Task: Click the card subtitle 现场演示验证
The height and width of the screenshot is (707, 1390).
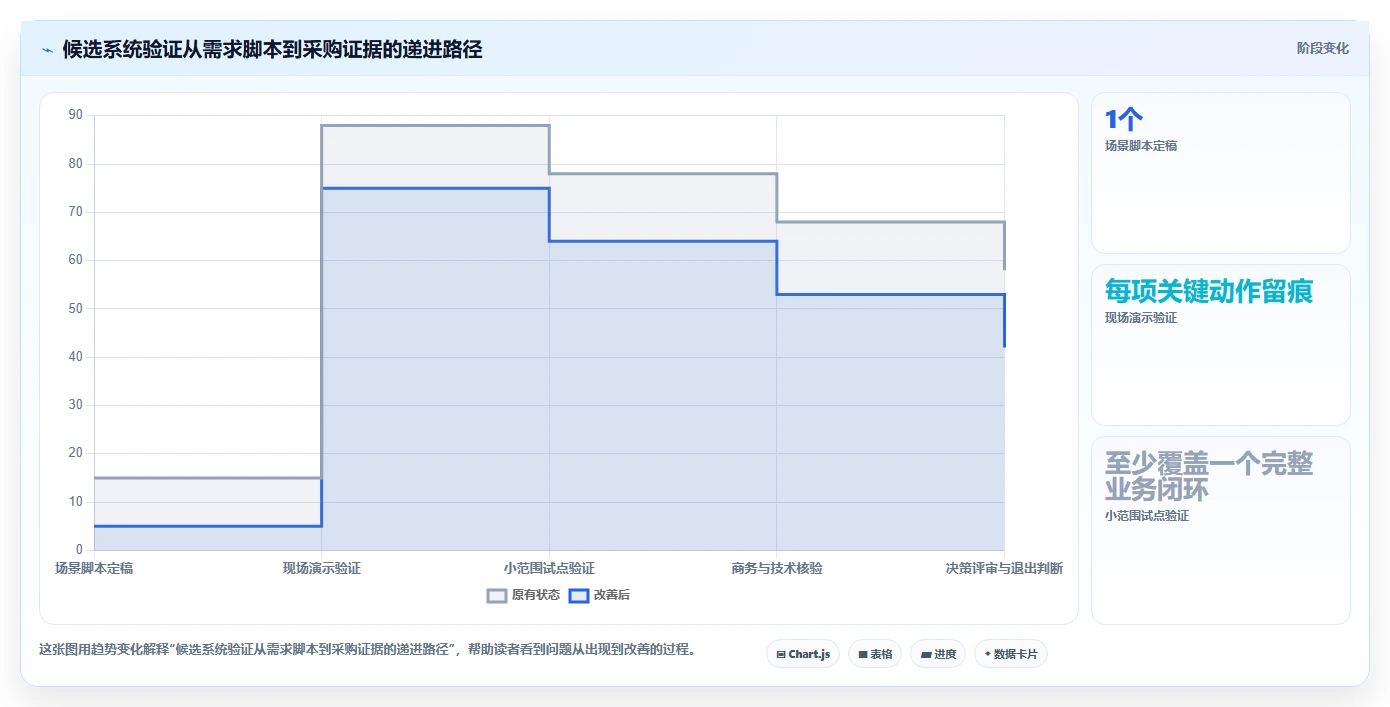Action: [1141, 318]
